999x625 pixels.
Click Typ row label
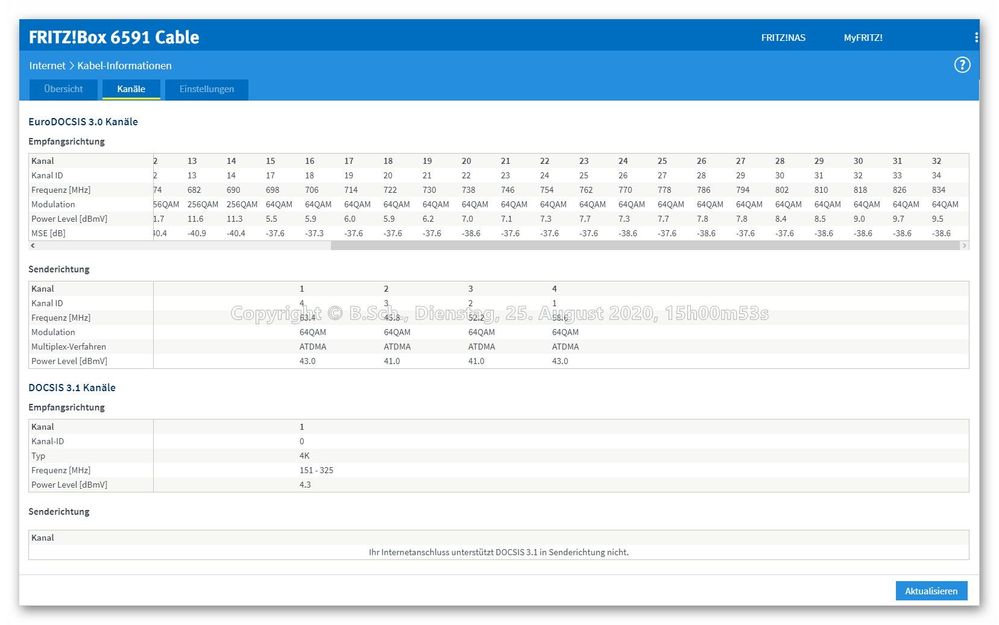coord(38,456)
